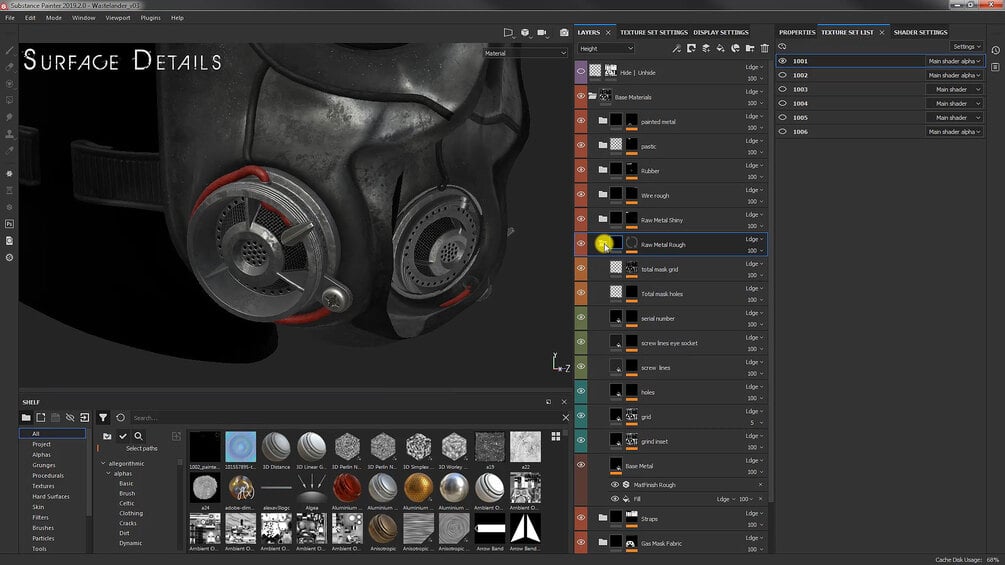The width and height of the screenshot is (1005, 565).
Task: Select the Grunges shelf category
Action: (x=44, y=465)
